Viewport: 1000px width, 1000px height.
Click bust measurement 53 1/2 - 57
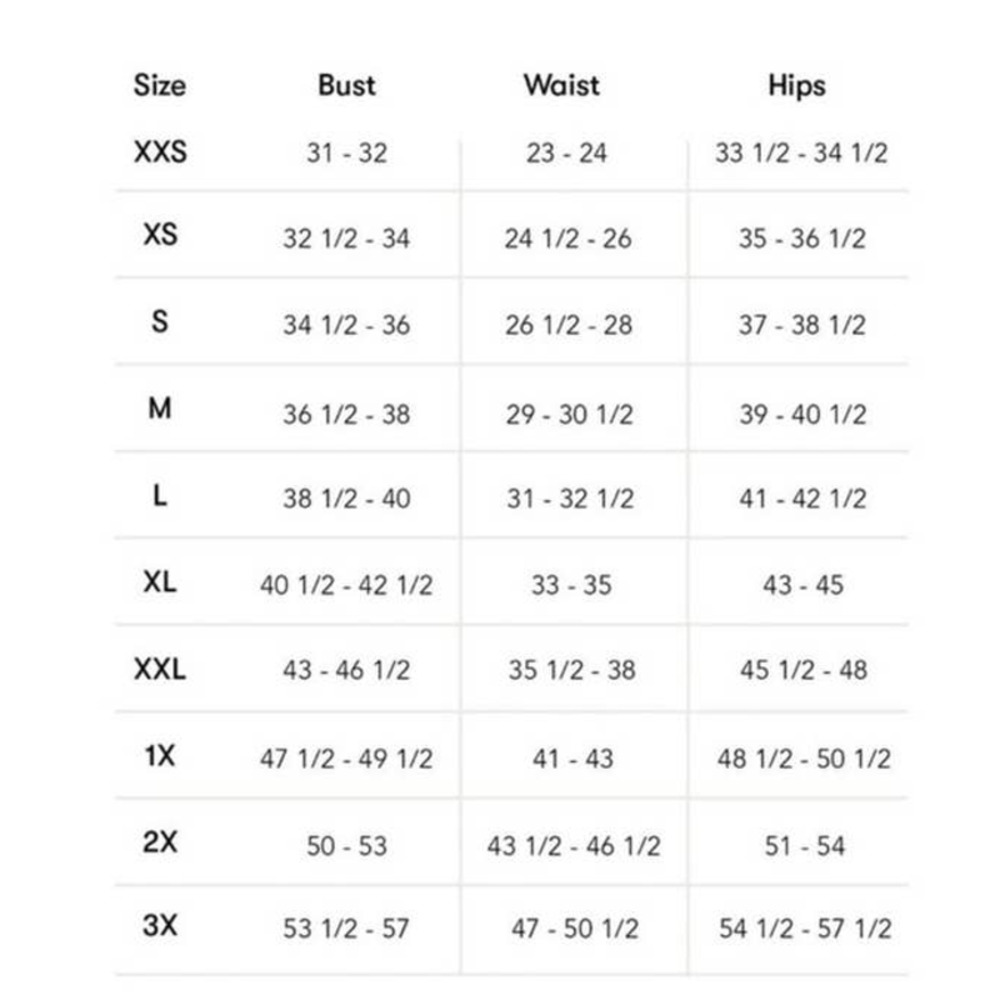tap(346, 929)
